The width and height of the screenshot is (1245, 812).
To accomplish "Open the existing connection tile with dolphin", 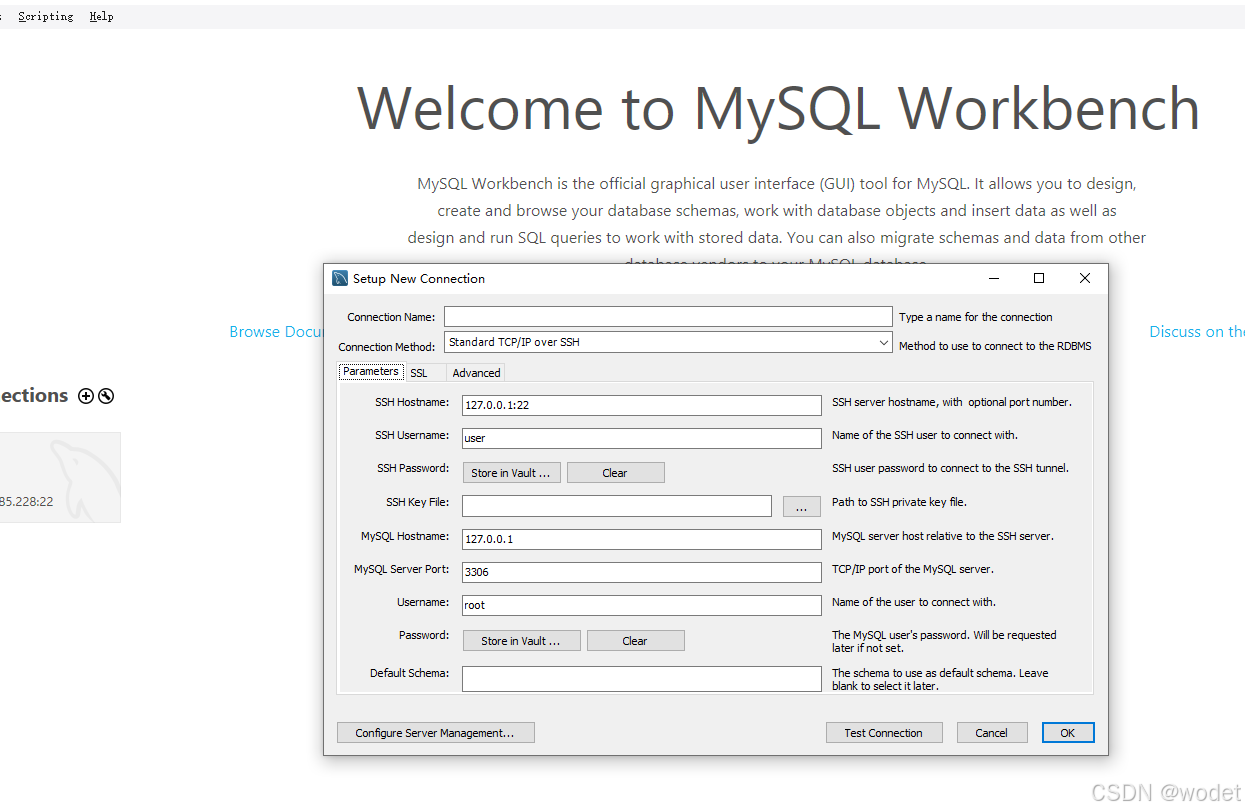I will [60, 477].
